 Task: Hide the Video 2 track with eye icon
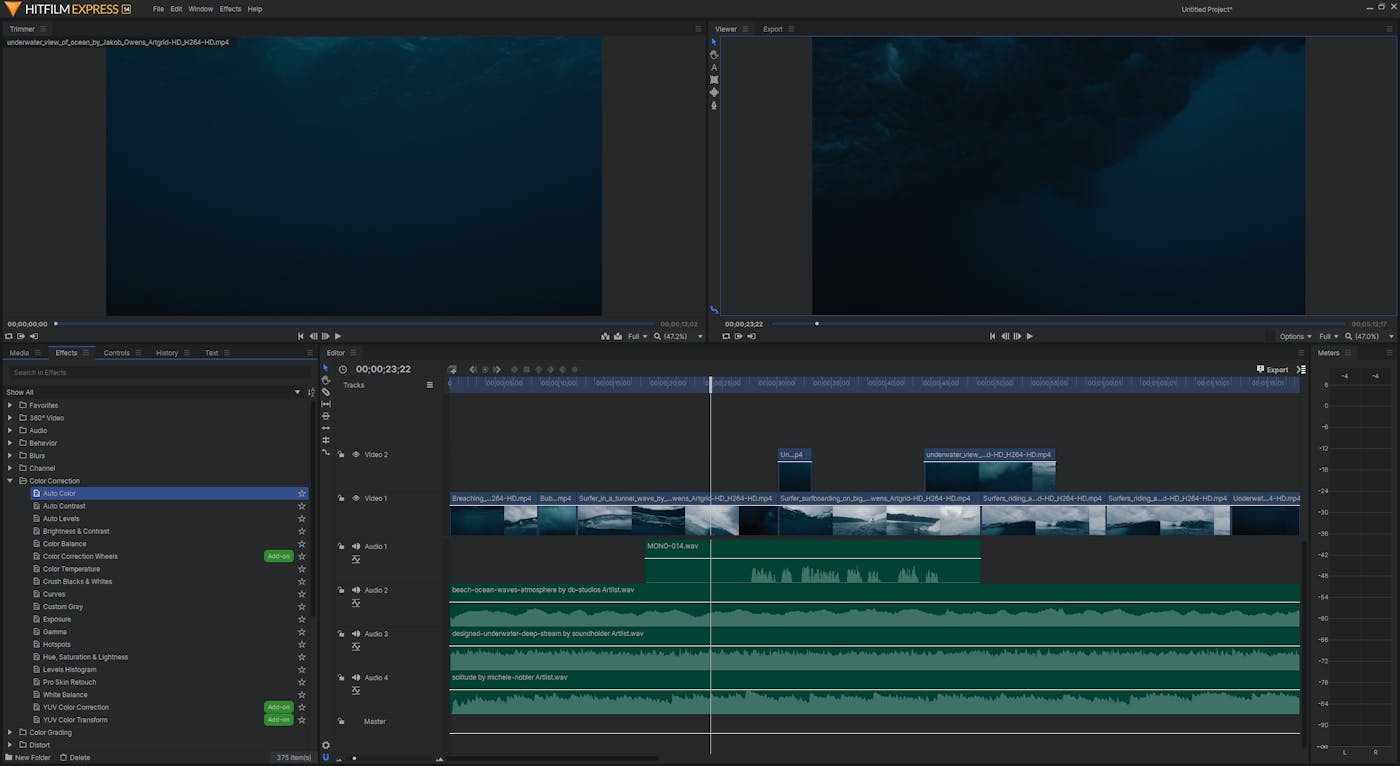click(355, 454)
